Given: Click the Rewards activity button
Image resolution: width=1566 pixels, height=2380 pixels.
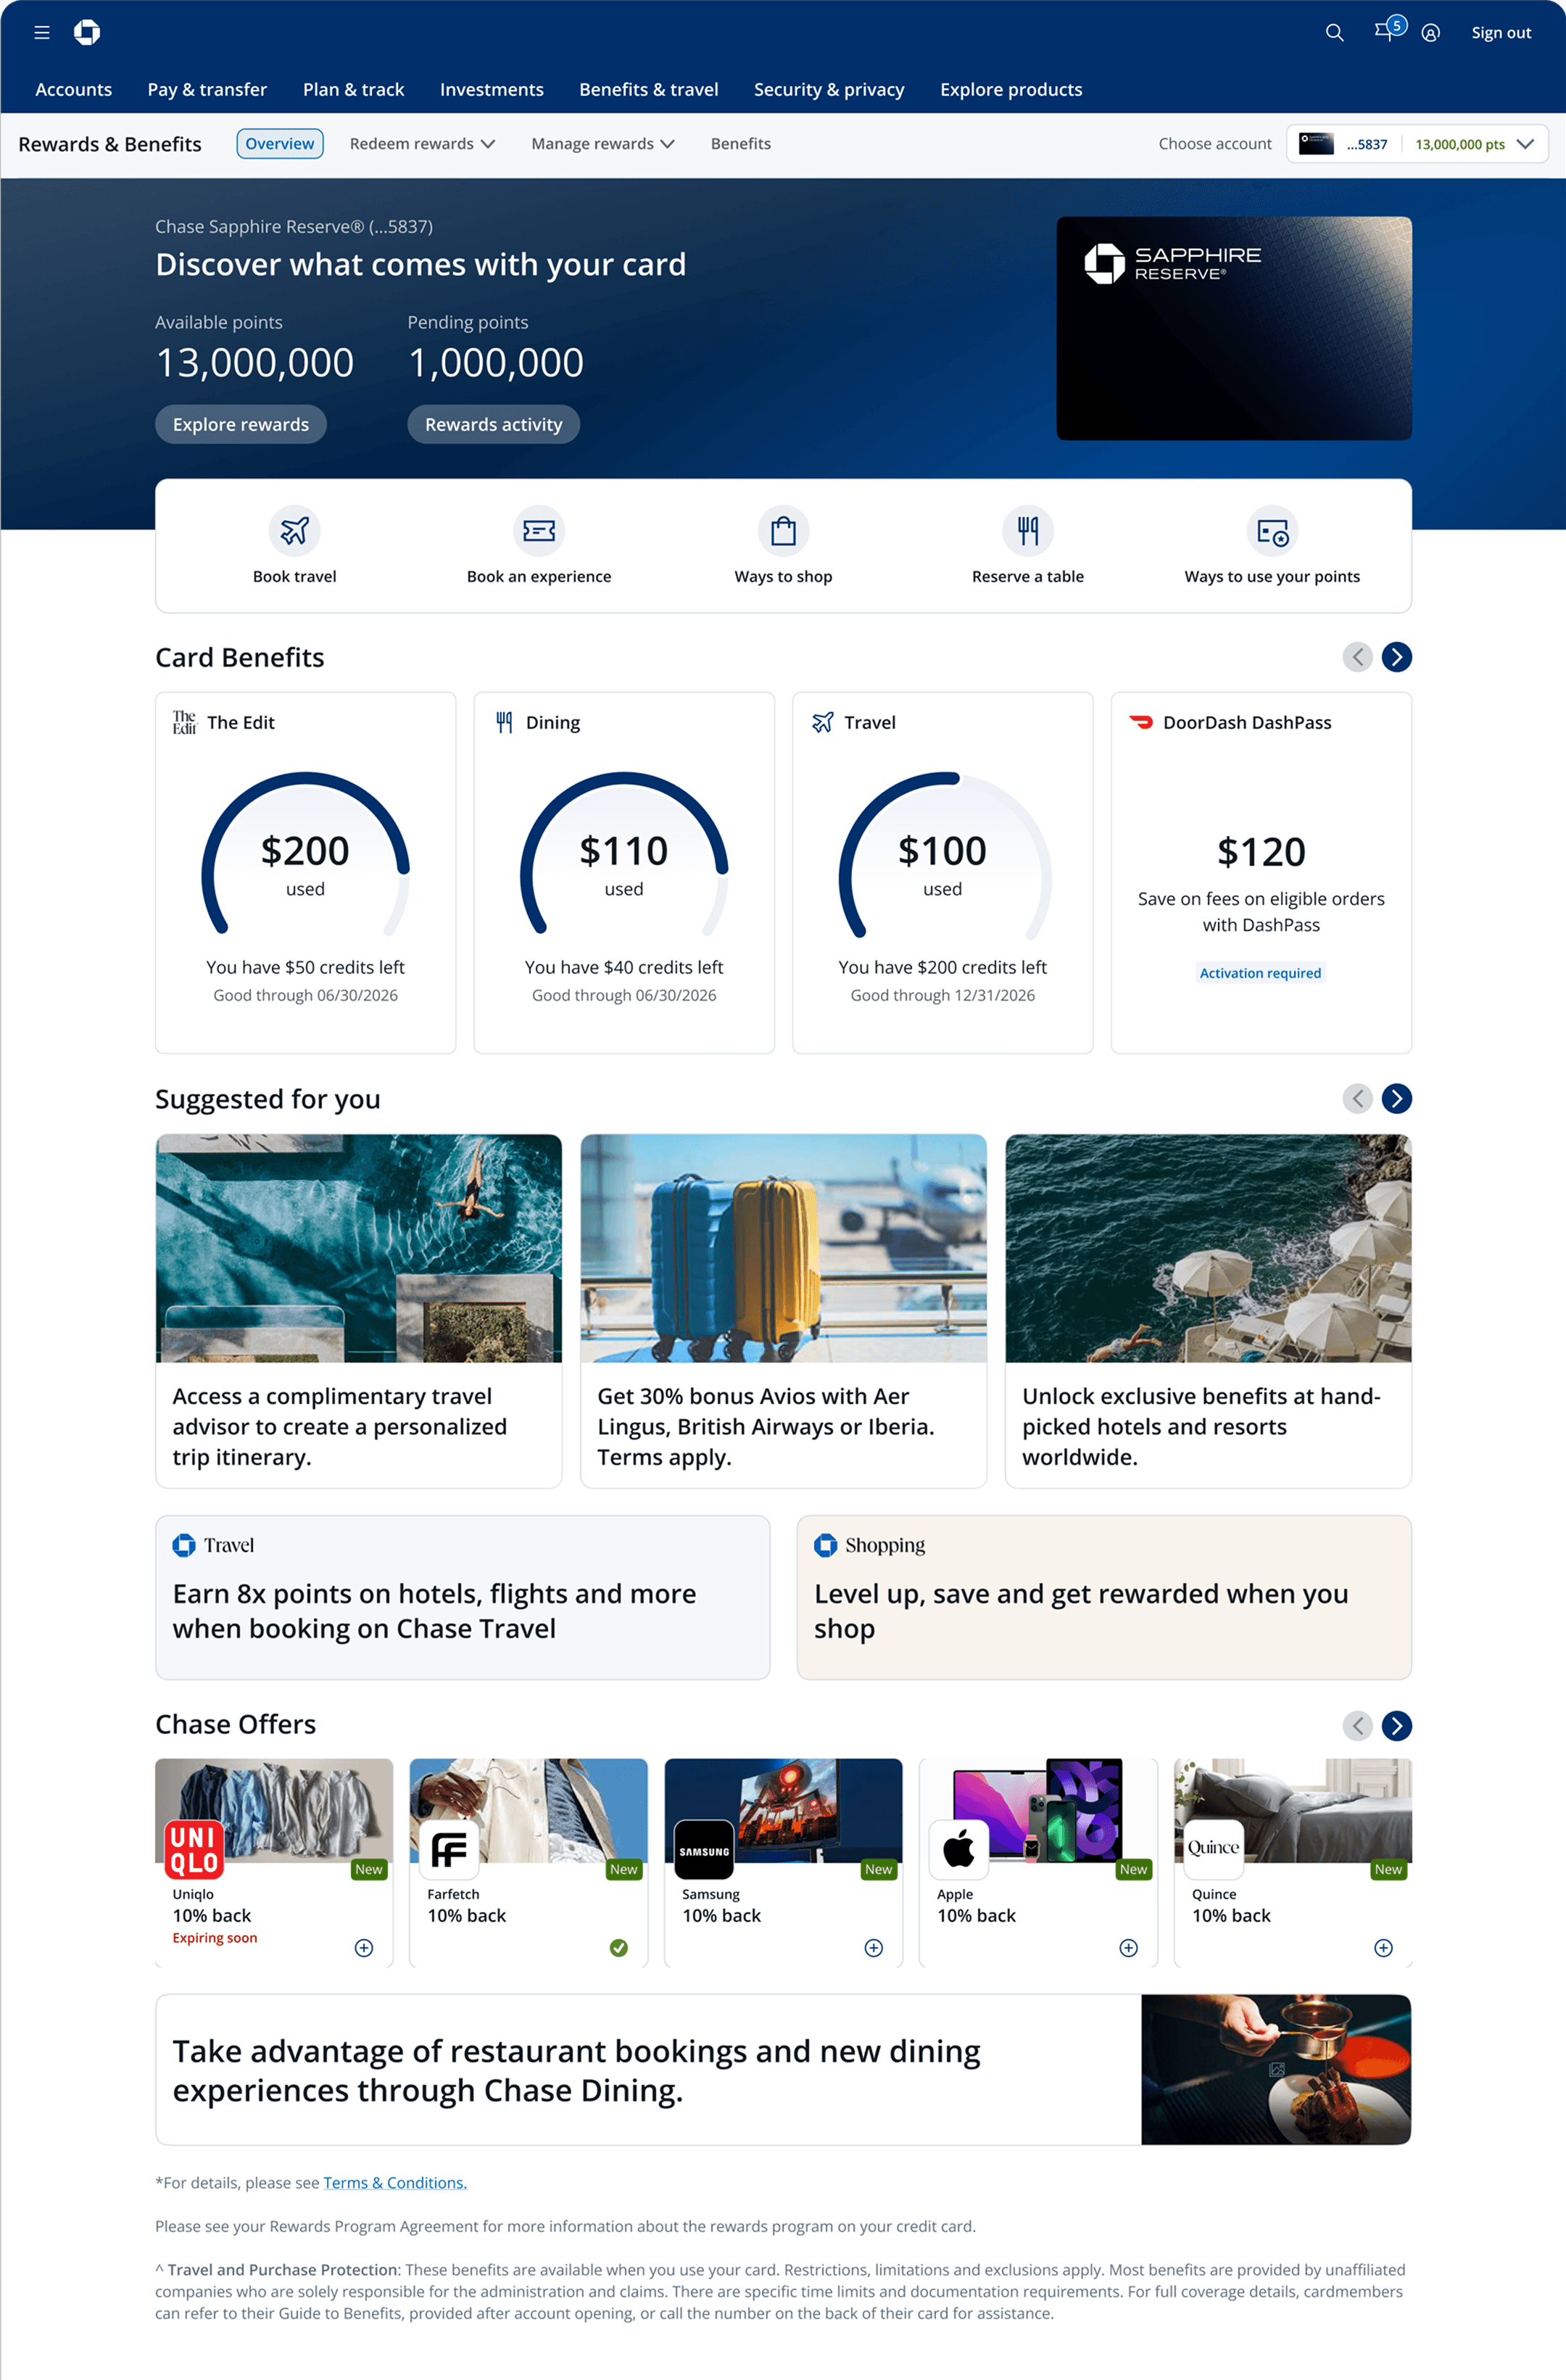Looking at the screenshot, I should pos(493,424).
